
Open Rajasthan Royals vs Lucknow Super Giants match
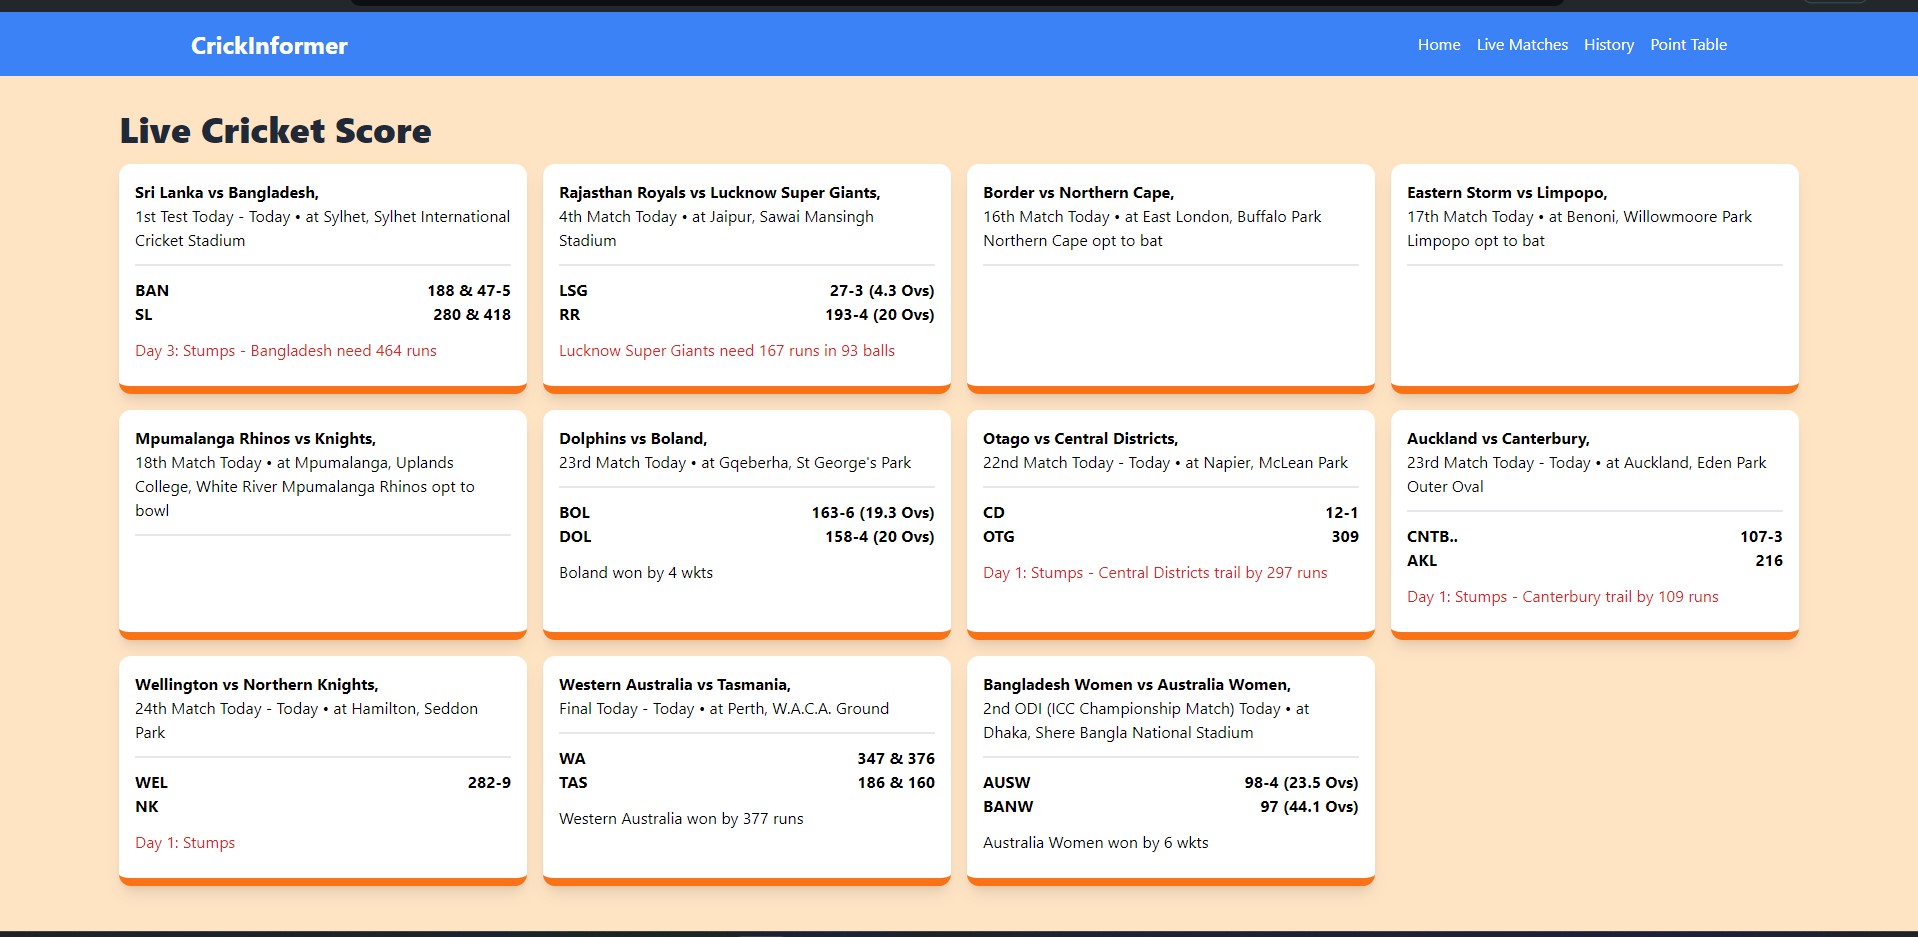click(x=746, y=275)
